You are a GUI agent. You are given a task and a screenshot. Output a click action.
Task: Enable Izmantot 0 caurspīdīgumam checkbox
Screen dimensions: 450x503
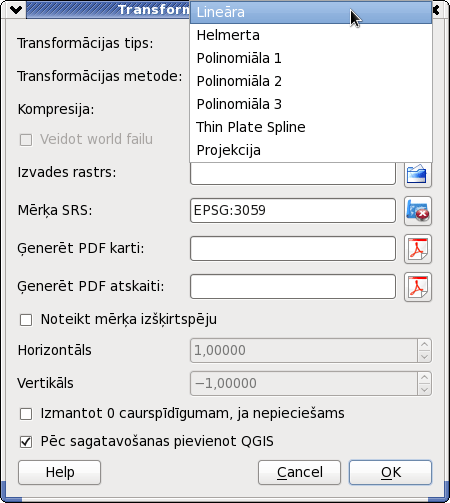click(x=26, y=414)
